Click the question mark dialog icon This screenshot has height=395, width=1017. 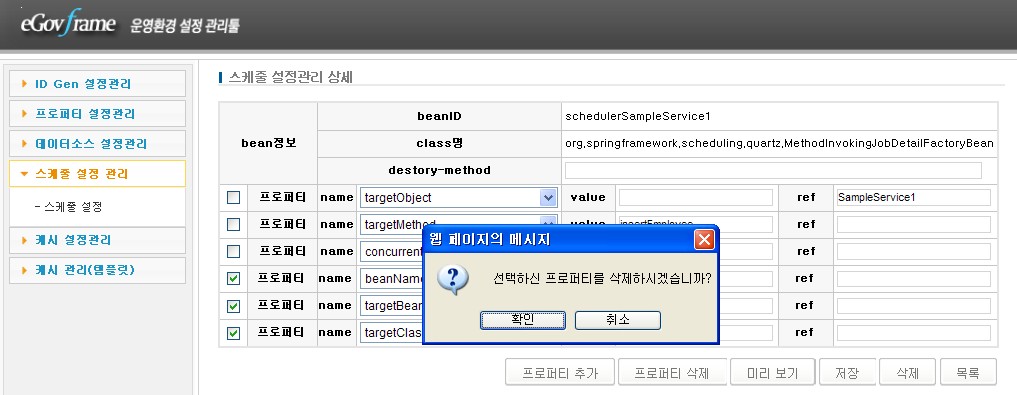[x=453, y=280]
